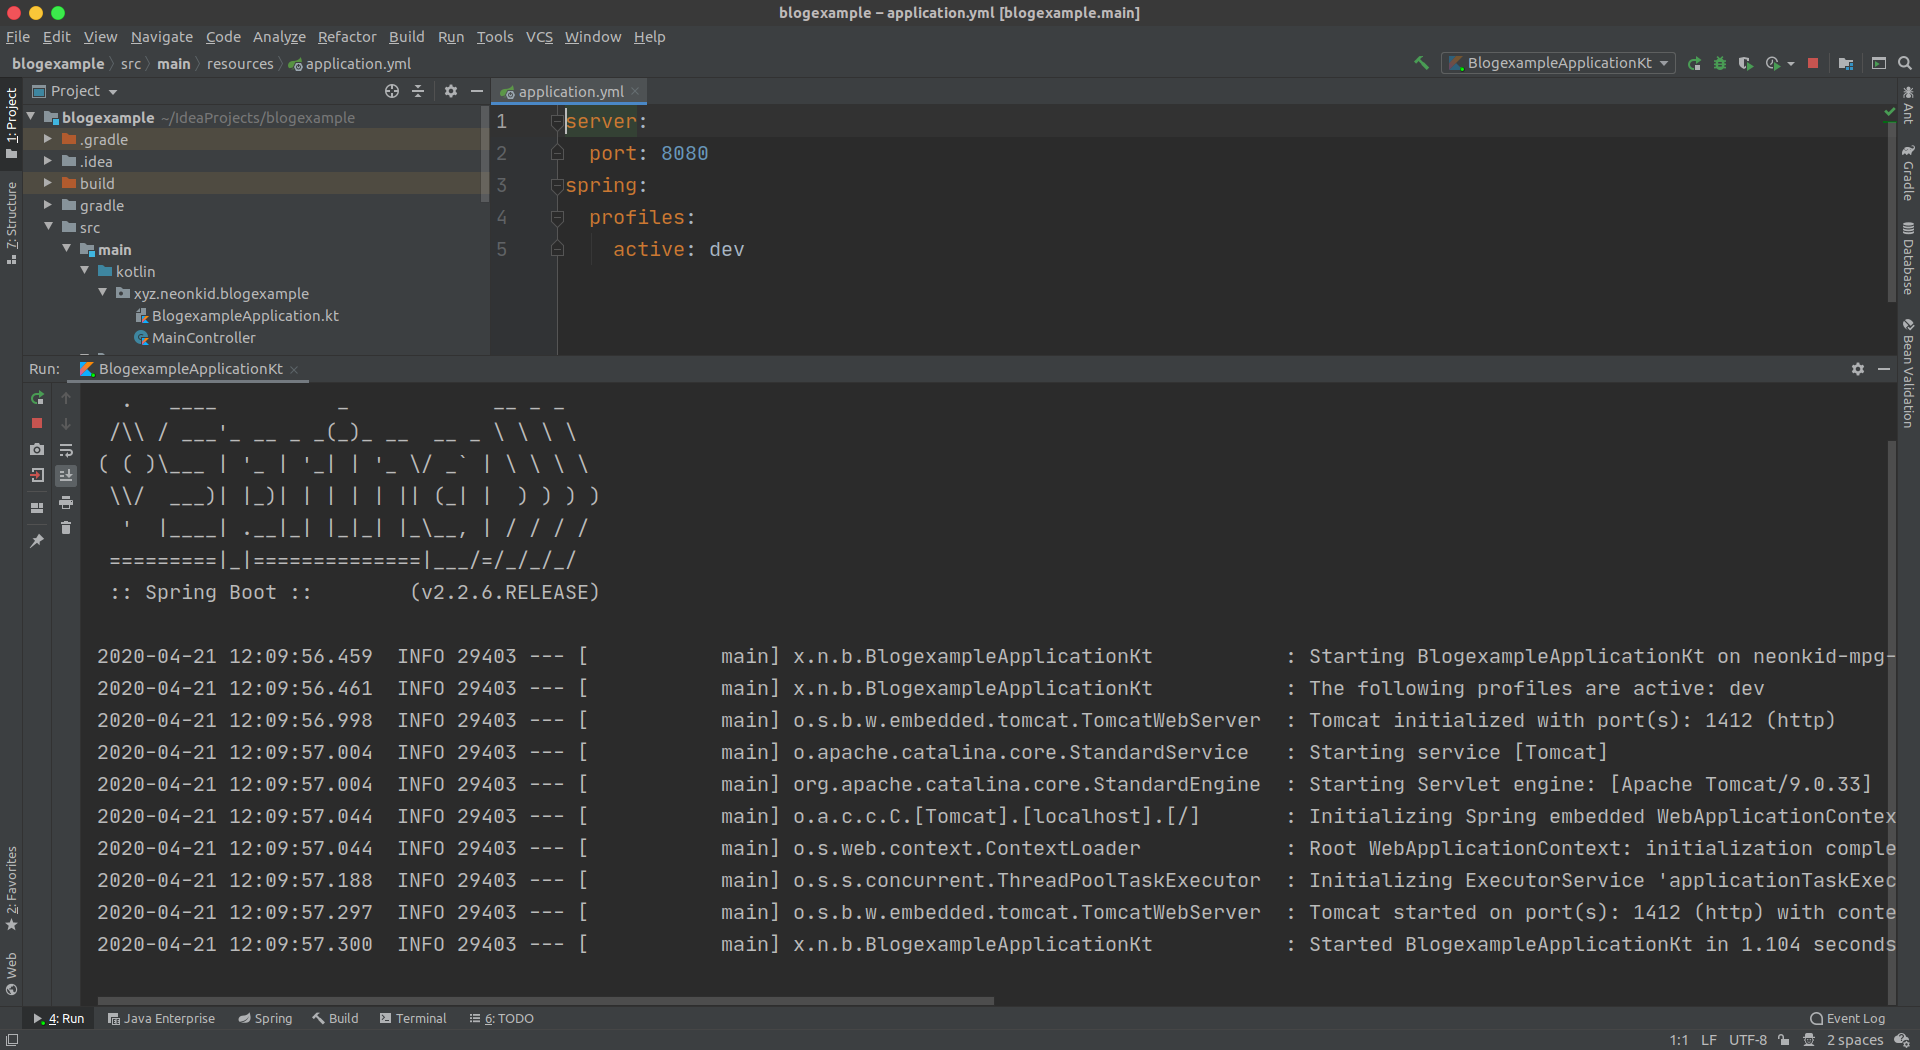Open the Java Enterprise tool window
1920x1050 pixels.
pyautogui.click(x=161, y=1018)
